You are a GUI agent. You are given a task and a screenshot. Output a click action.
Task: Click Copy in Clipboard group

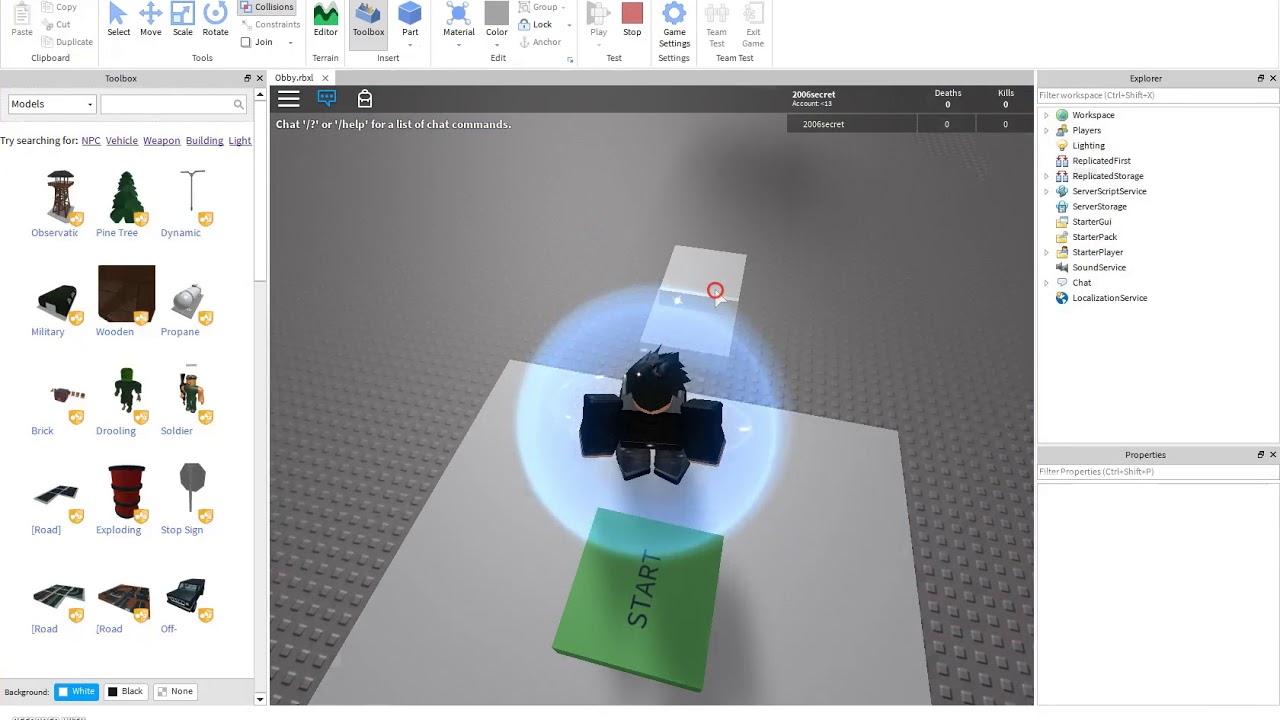click(59, 7)
